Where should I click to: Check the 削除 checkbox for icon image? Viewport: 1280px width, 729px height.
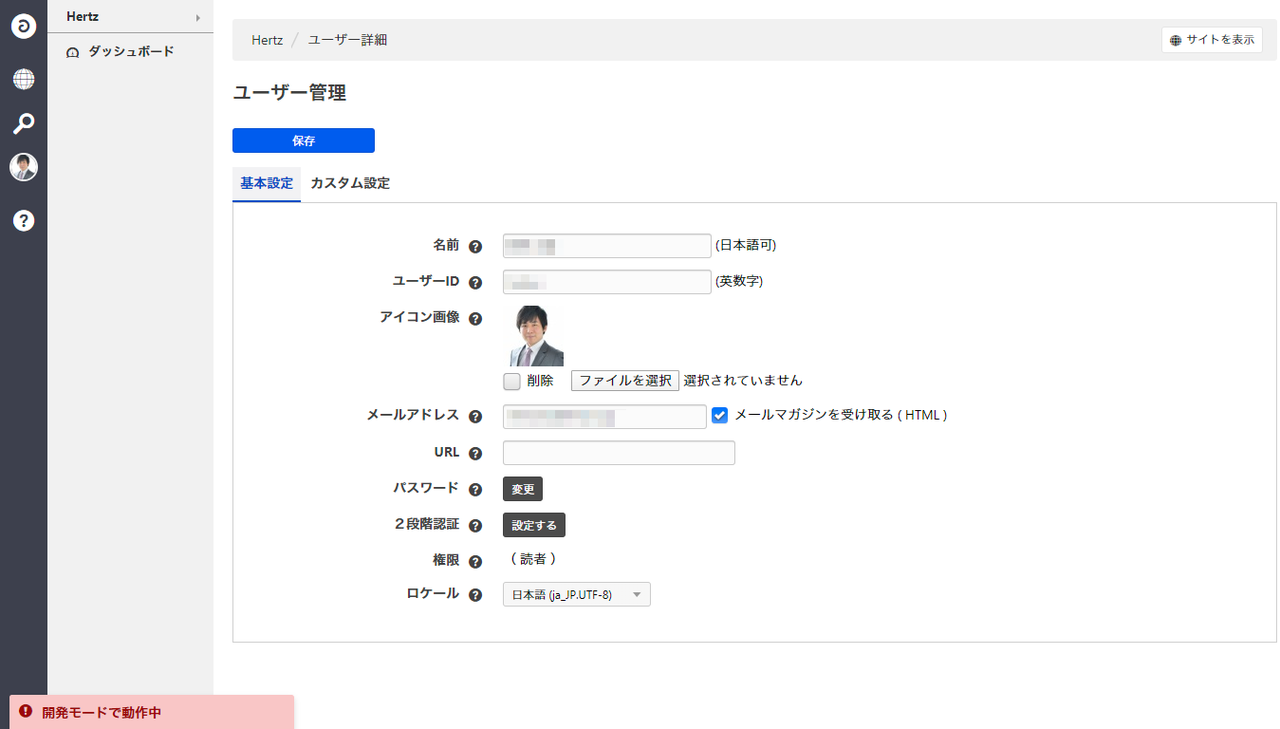[512, 381]
